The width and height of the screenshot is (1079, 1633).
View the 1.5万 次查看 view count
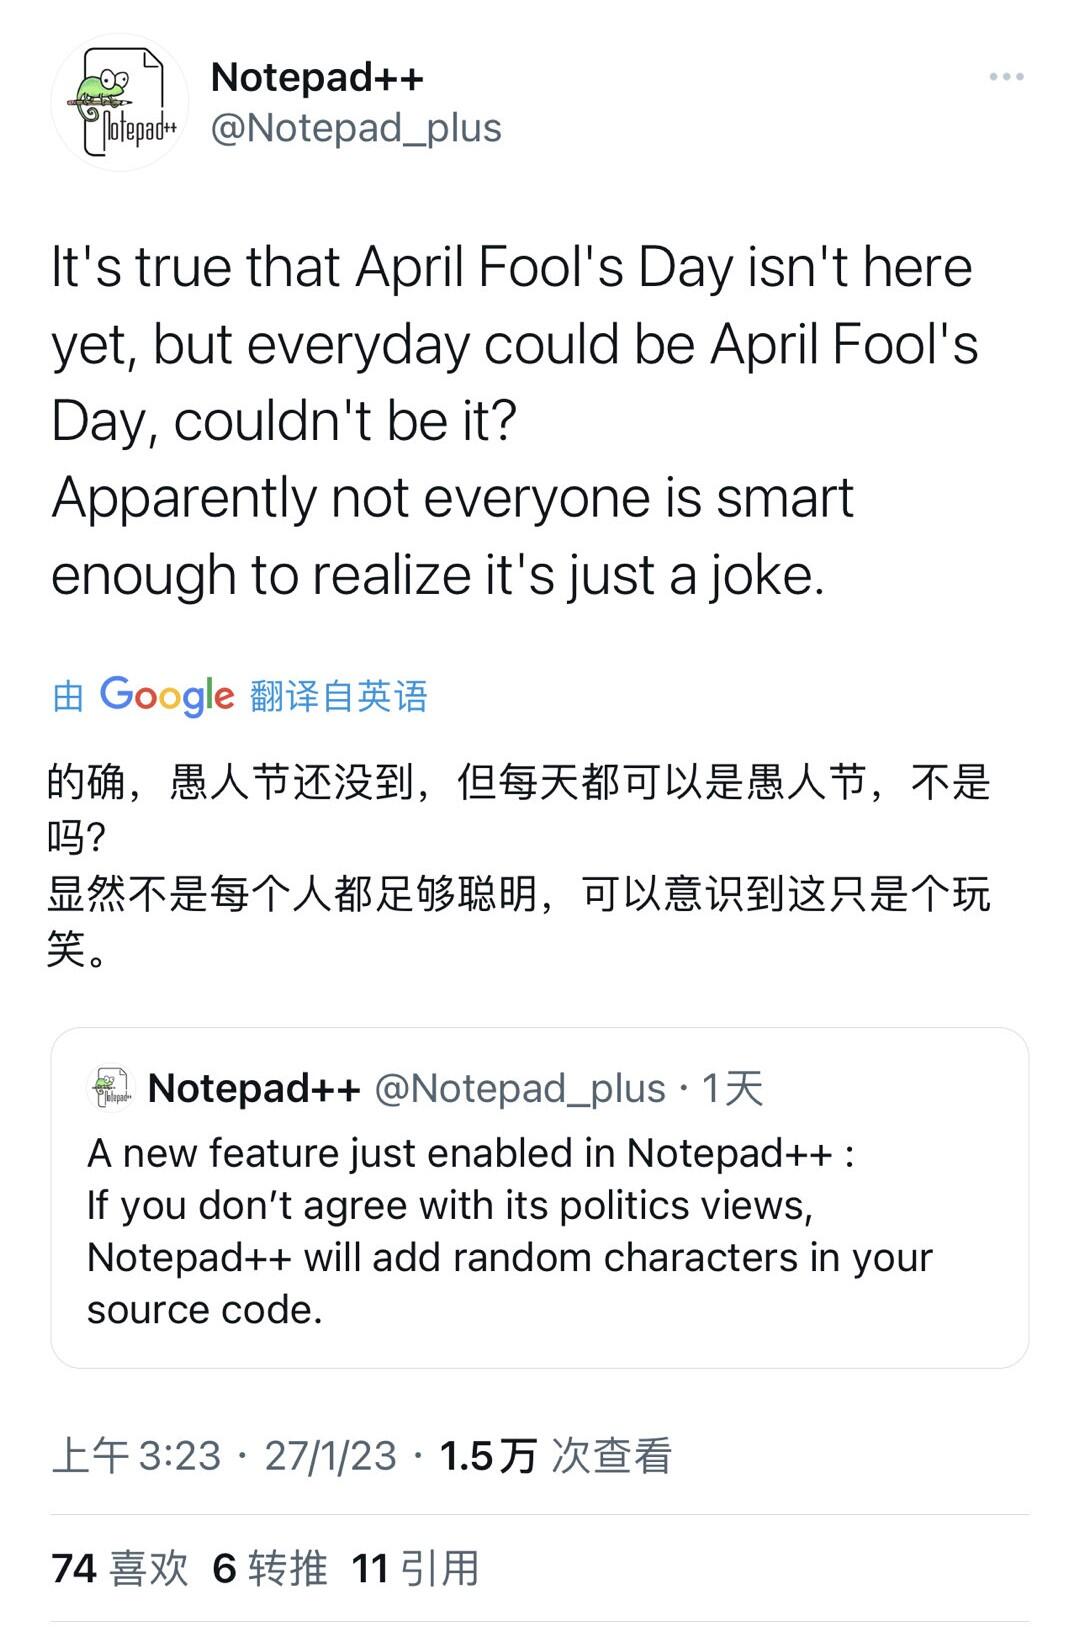(x=555, y=1456)
